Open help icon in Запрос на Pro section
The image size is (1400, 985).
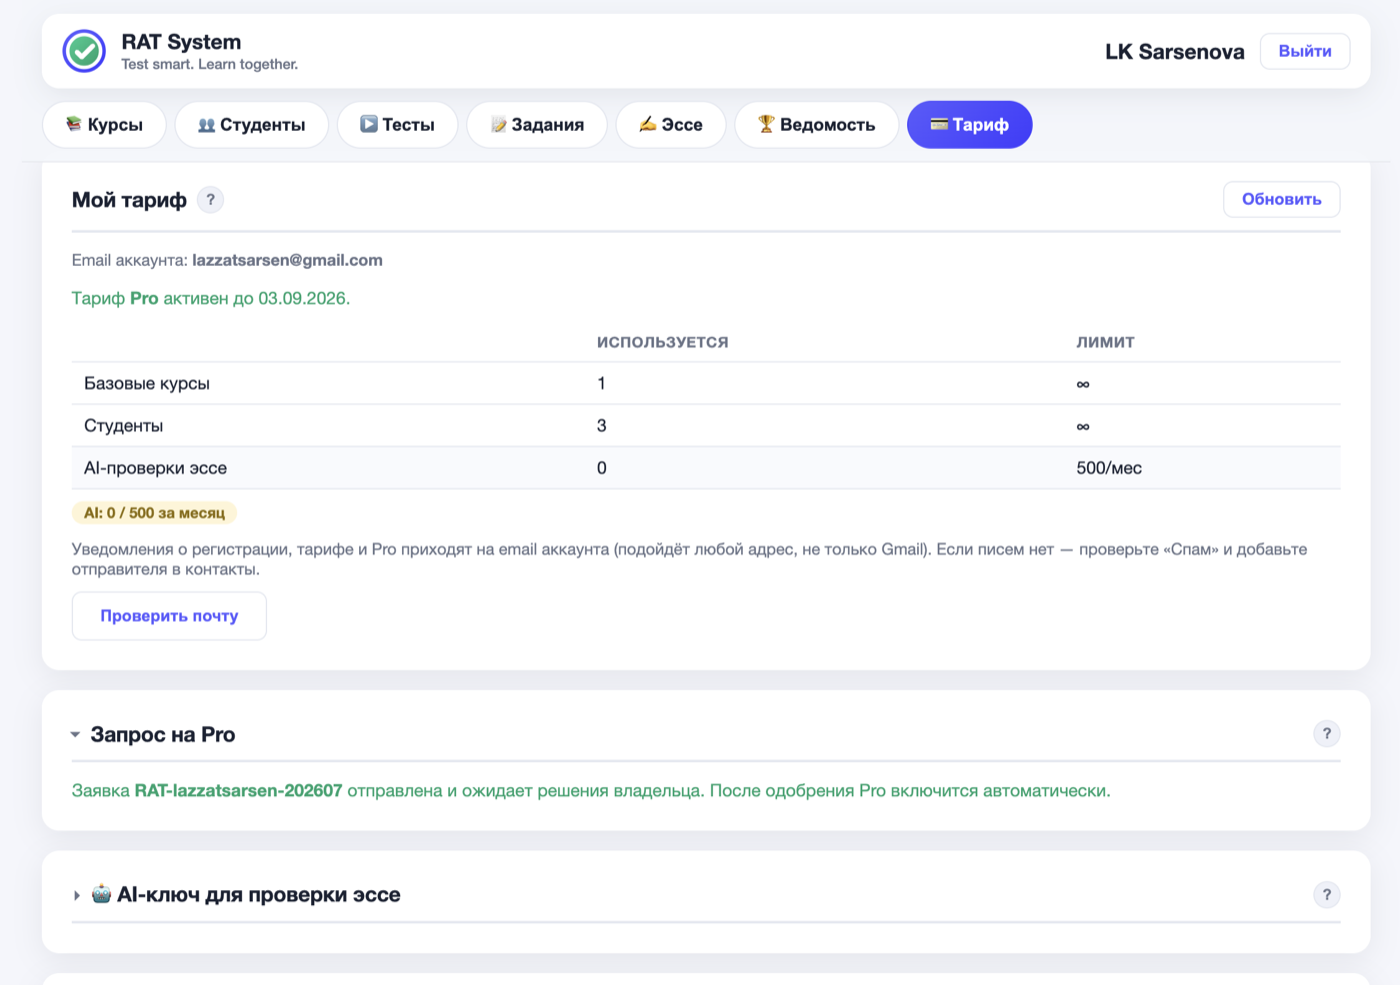1326,734
